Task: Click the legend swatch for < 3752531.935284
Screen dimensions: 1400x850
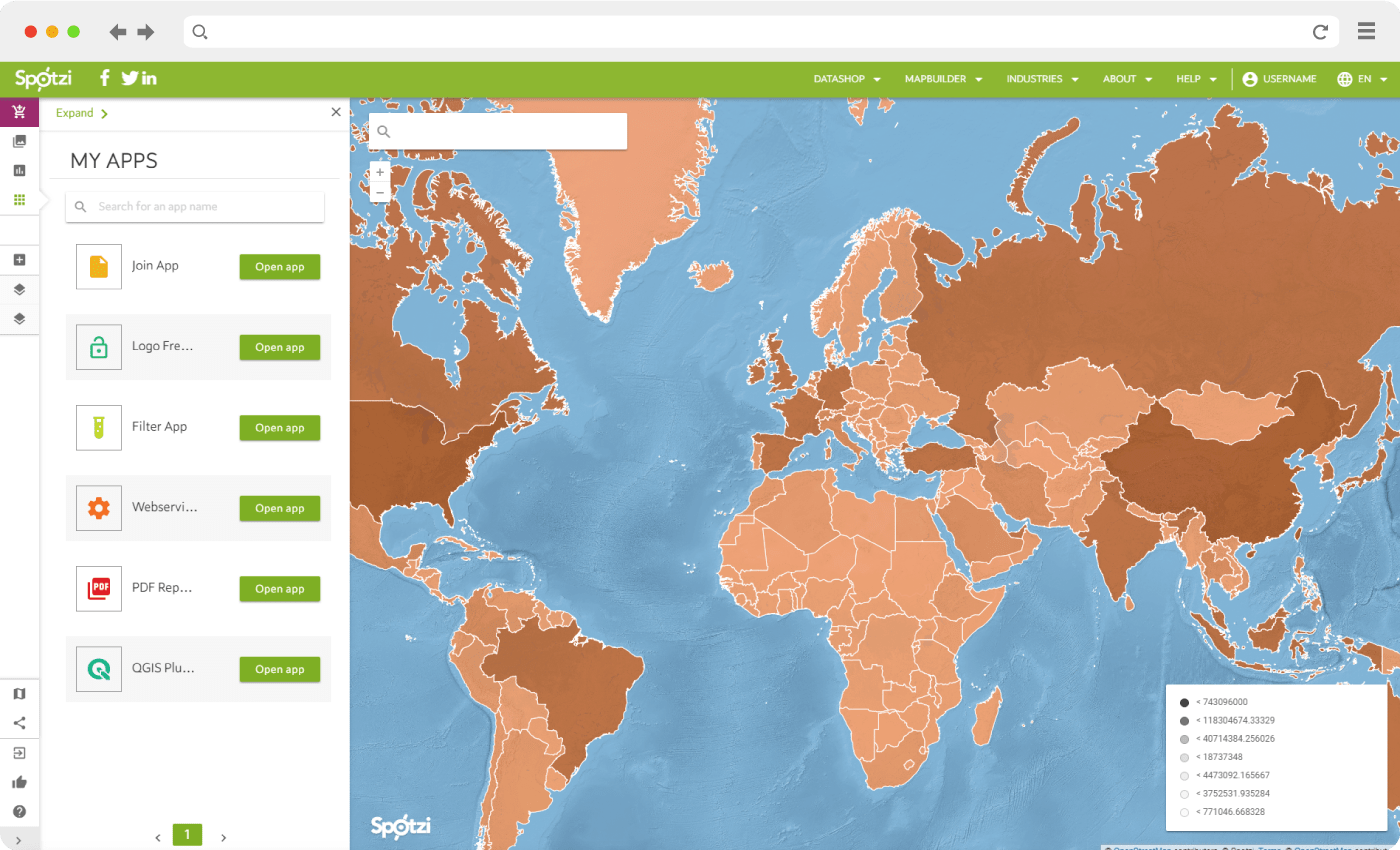Action: coord(1184,793)
